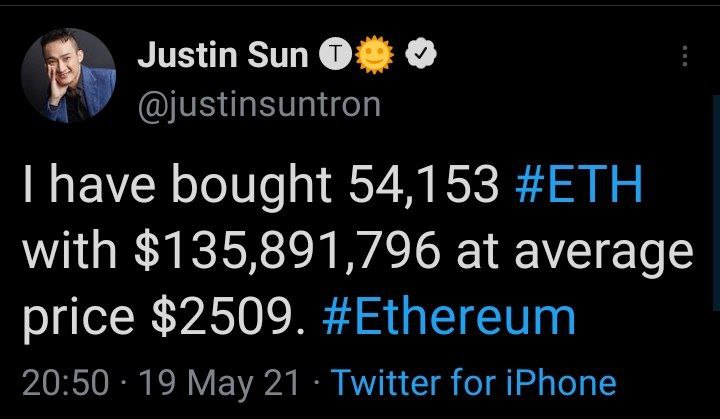
Task: Click the blue verified checkmark badge
Action: click(421, 53)
